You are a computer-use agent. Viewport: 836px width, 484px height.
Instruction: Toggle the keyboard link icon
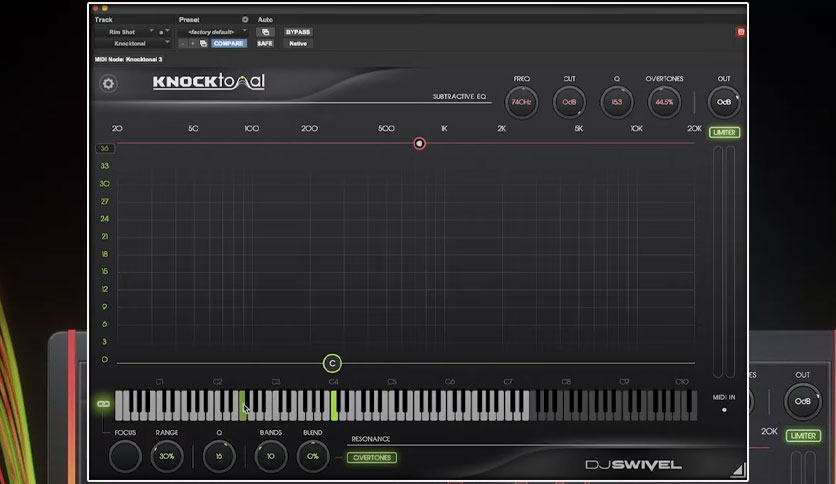click(103, 404)
